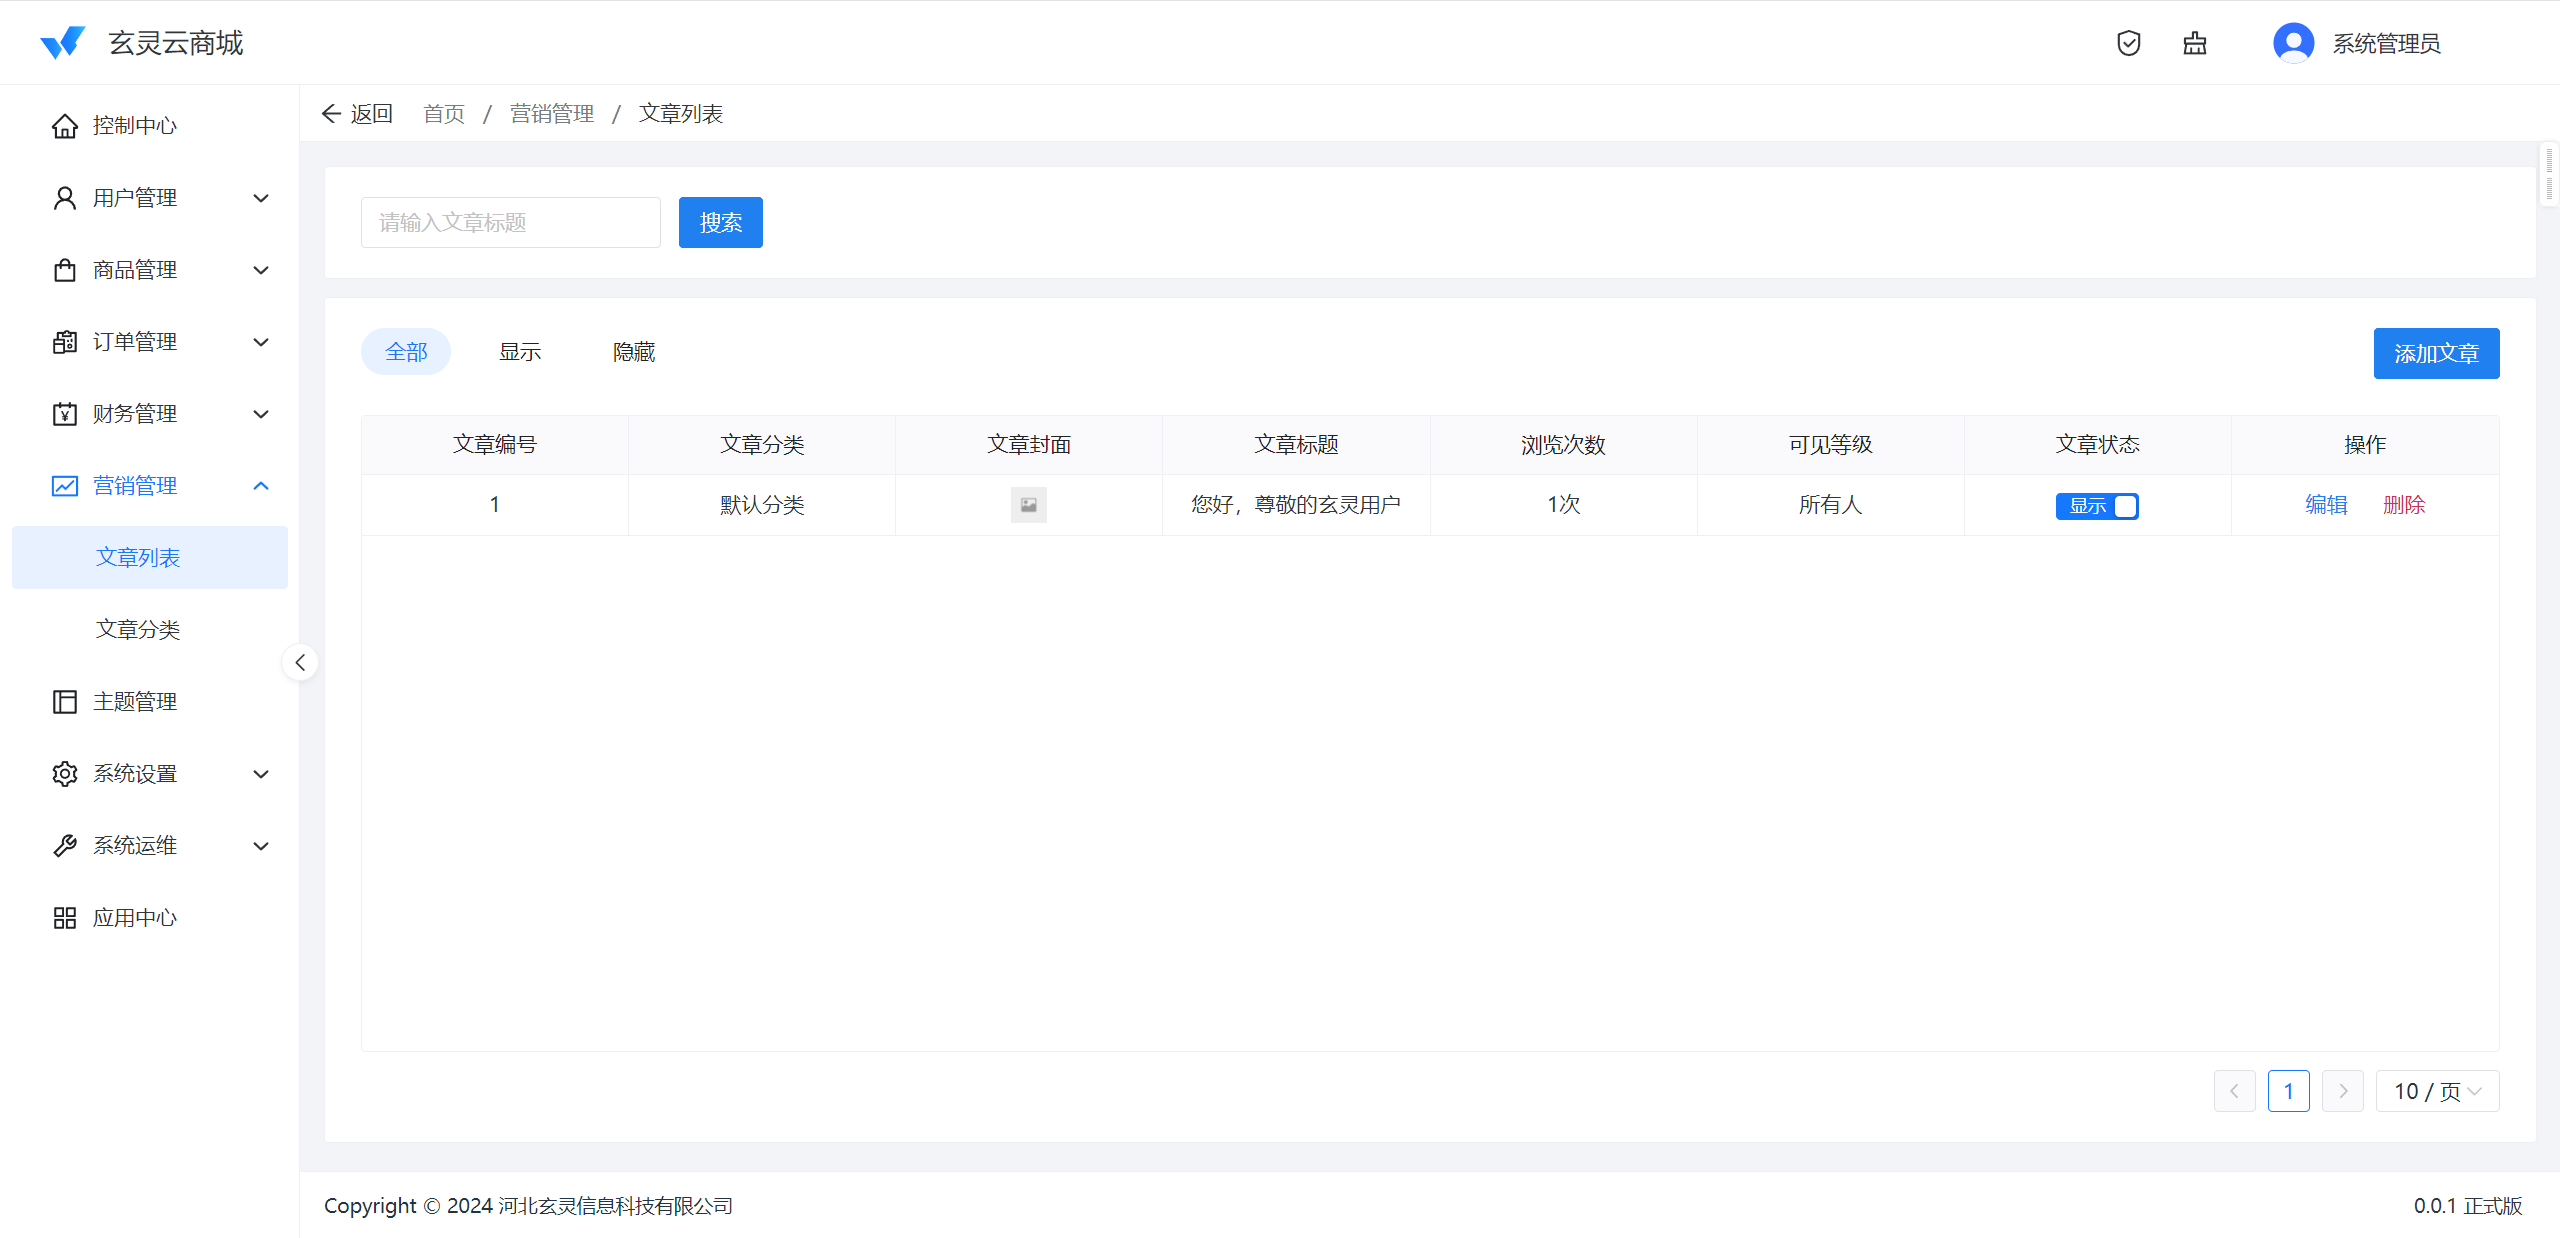
Task: Toggle the 显示 article status switch
Action: [2097, 506]
